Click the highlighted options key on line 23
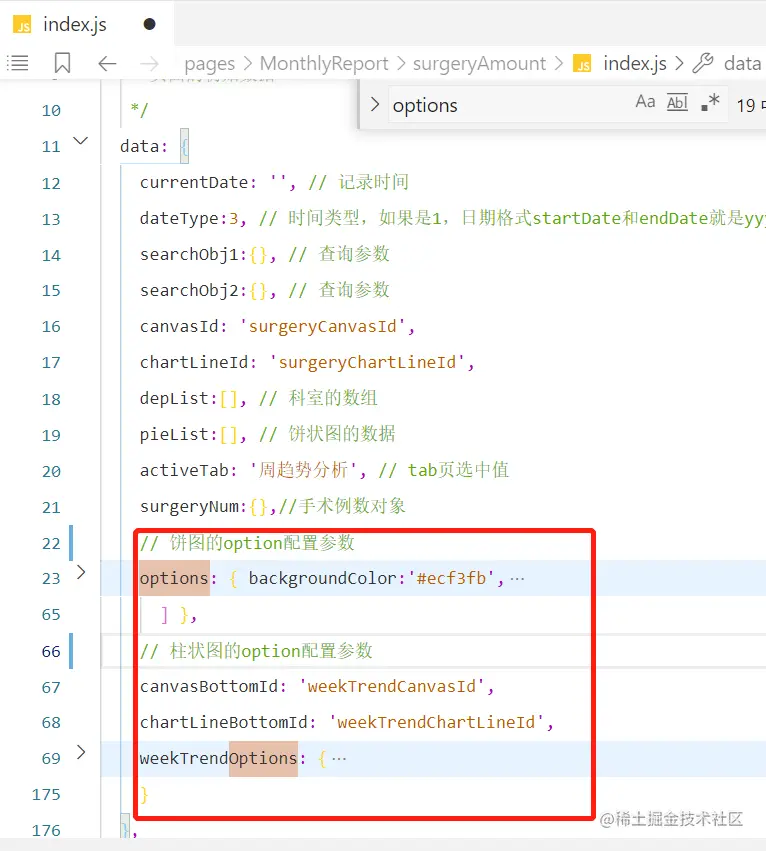This screenshot has height=851, width=766. pyautogui.click(x=174, y=579)
